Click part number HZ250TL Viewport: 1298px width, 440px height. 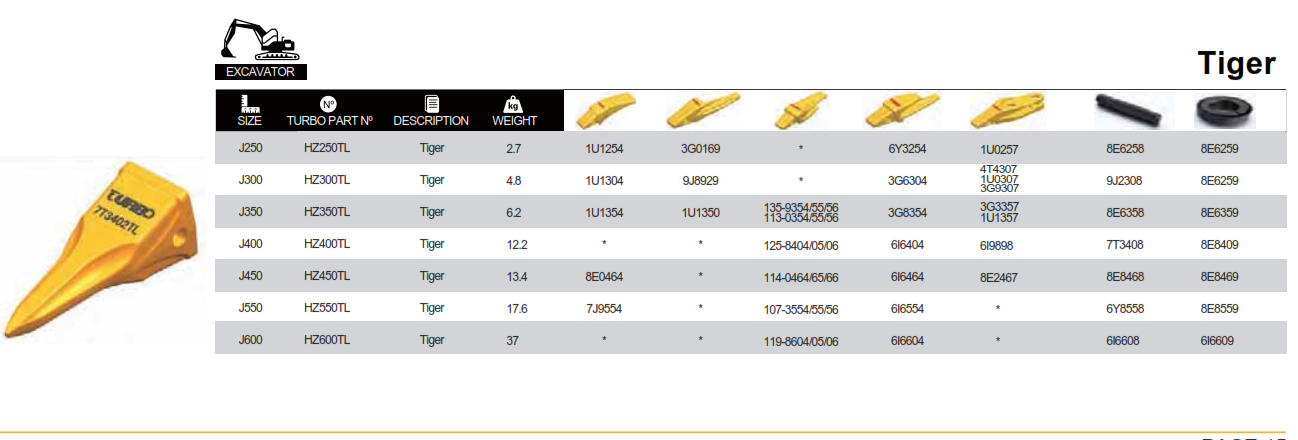pyautogui.click(x=327, y=148)
